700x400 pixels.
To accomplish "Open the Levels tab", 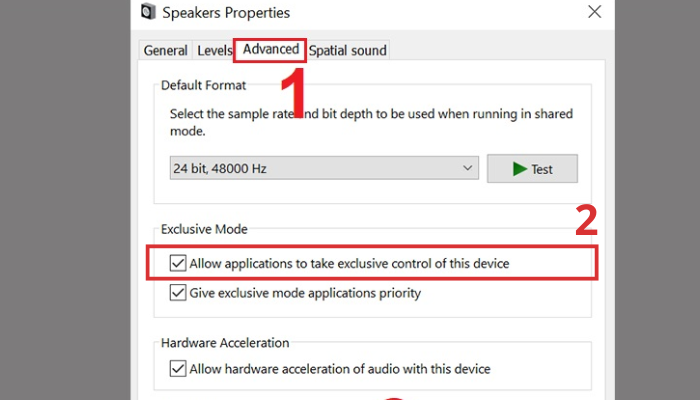I will pyautogui.click(x=215, y=50).
